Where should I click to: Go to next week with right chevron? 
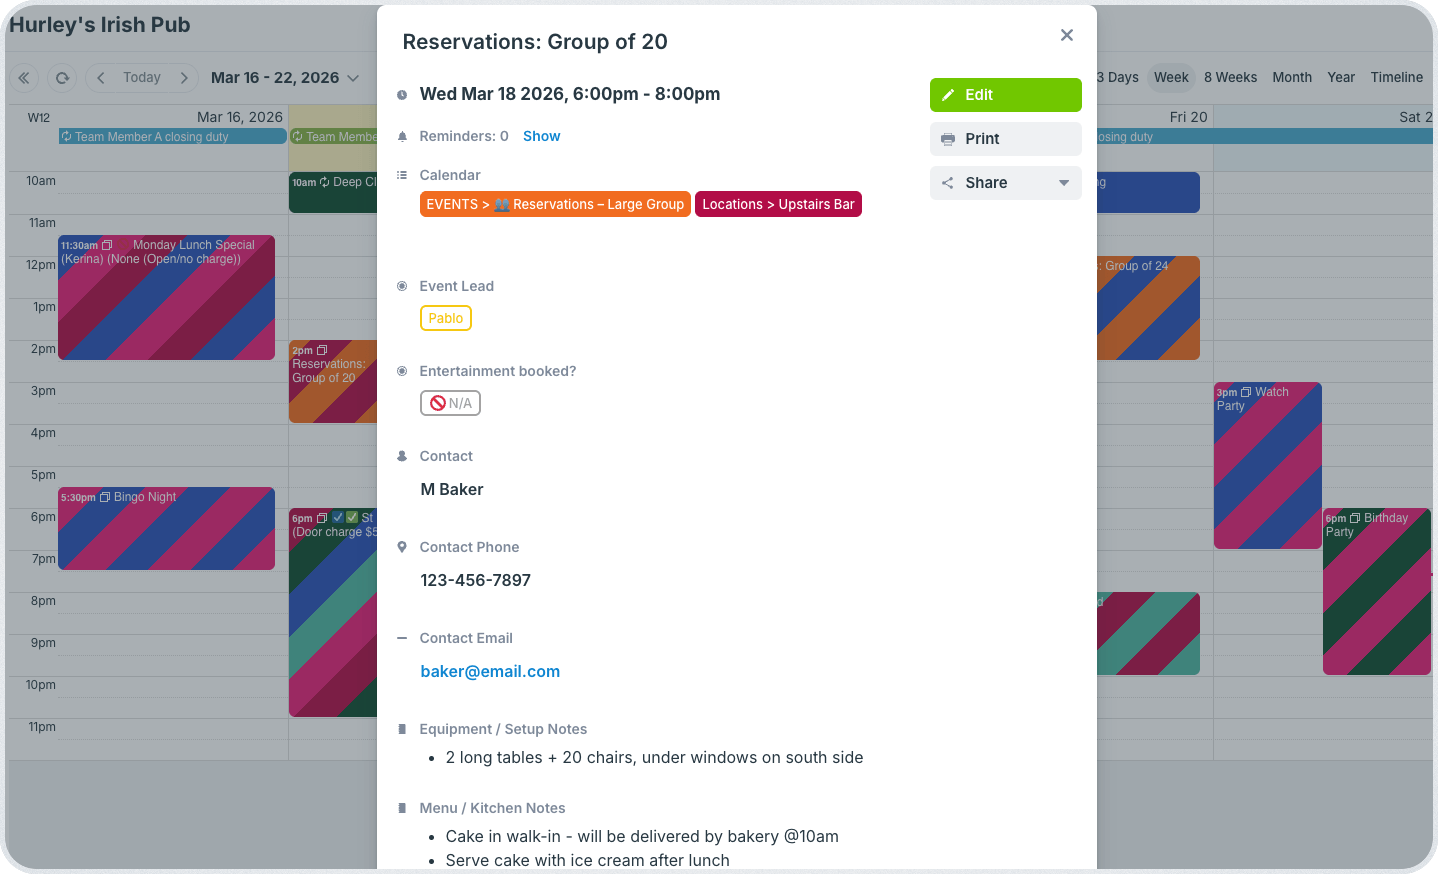(x=184, y=78)
